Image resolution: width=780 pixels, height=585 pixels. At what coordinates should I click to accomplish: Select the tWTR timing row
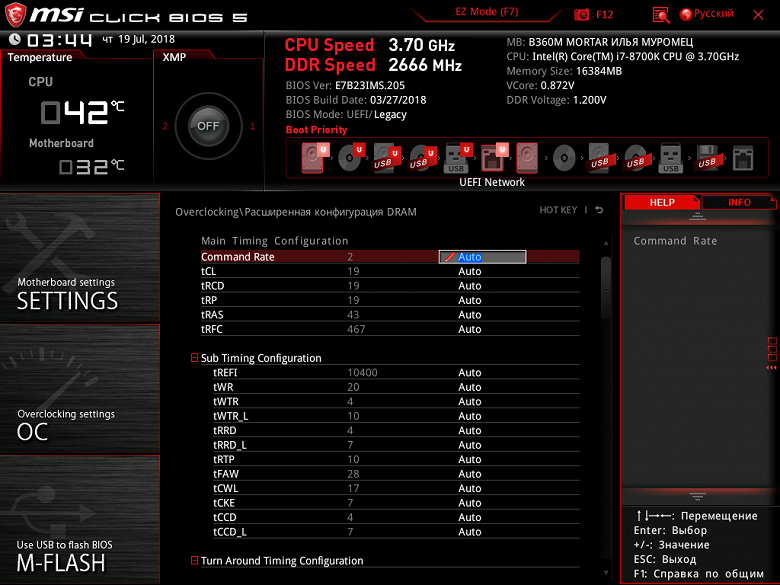(x=396, y=401)
